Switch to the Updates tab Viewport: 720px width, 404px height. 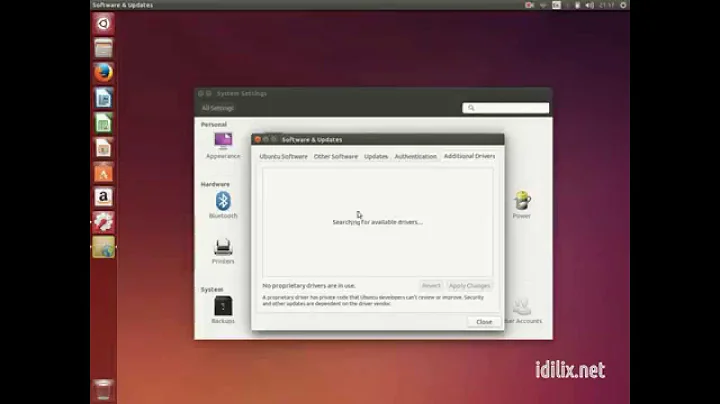(x=376, y=157)
